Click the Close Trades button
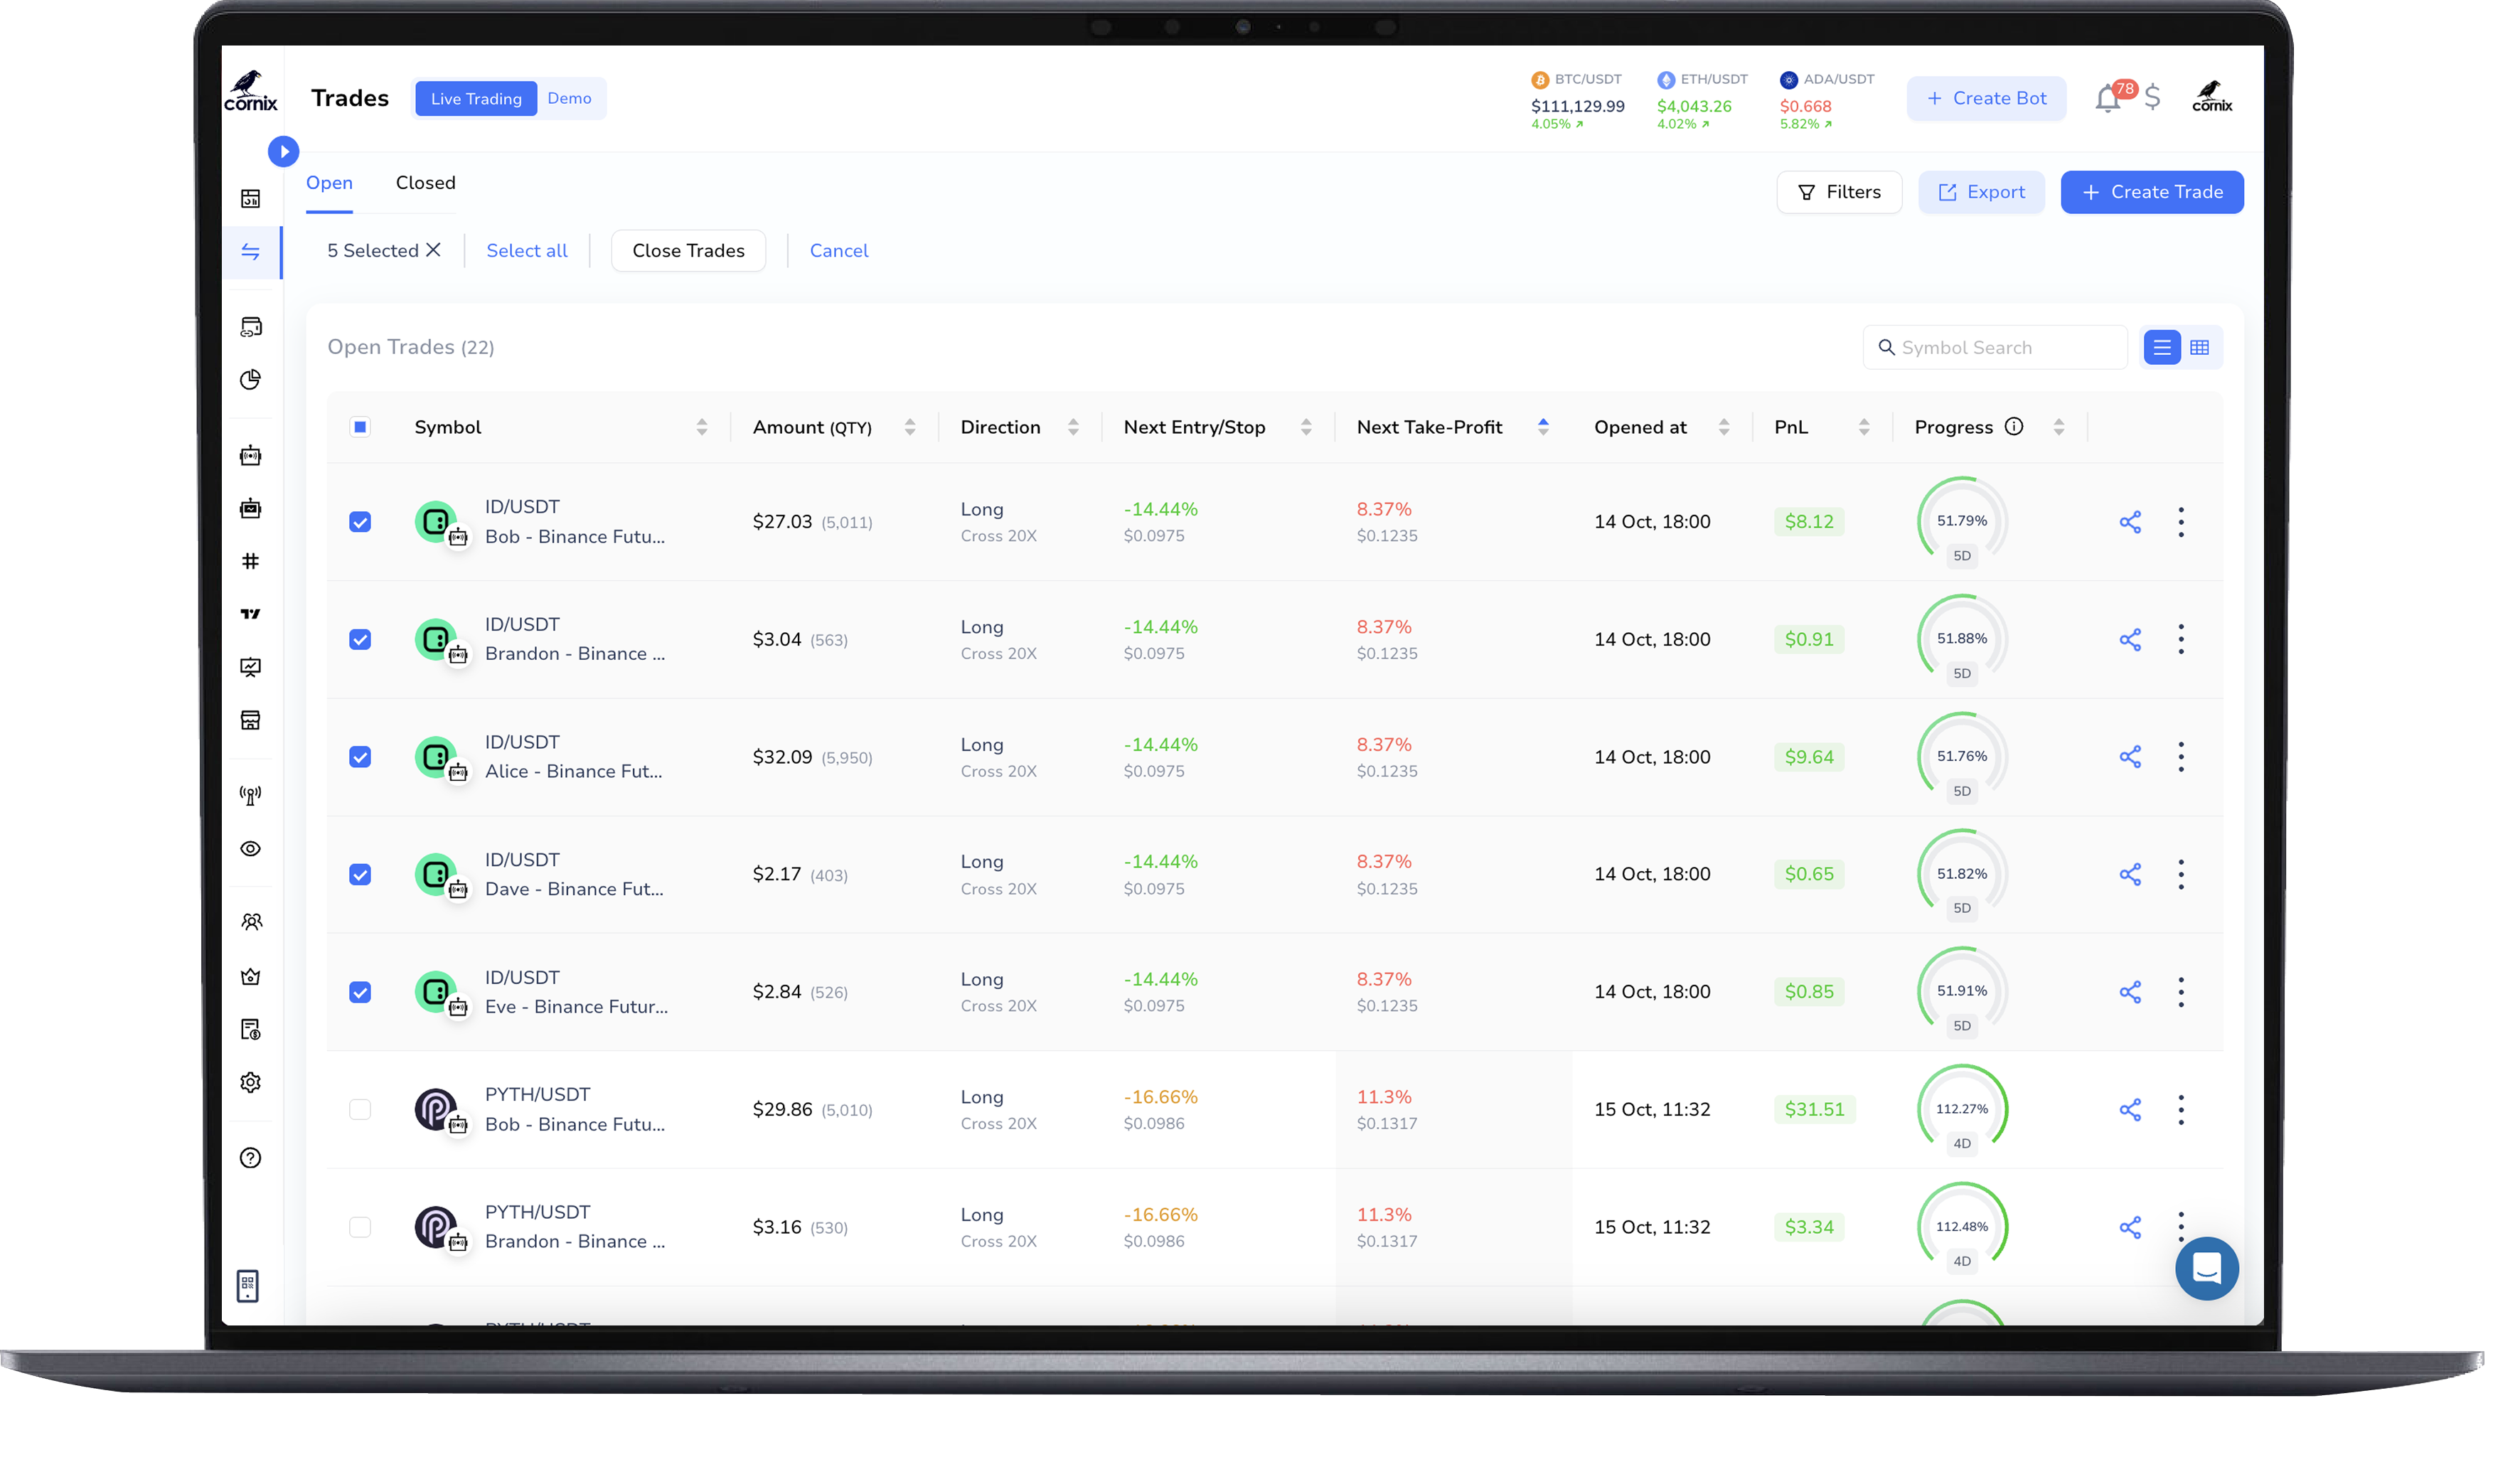 [x=688, y=251]
